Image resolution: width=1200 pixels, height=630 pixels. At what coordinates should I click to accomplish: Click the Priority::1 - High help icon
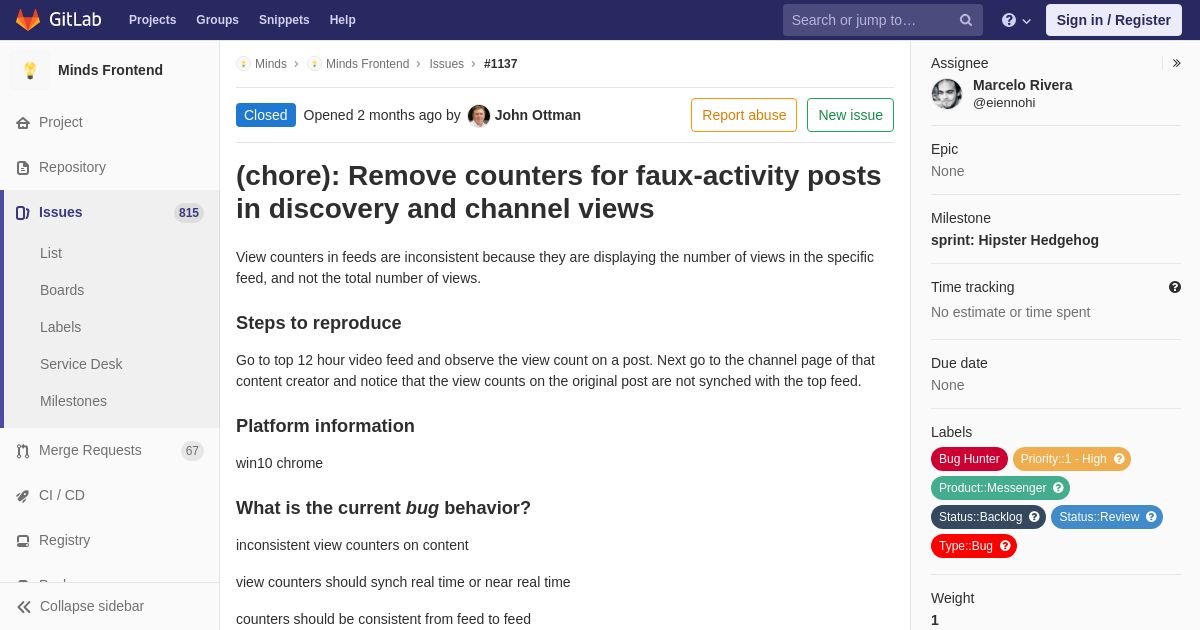(1119, 459)
